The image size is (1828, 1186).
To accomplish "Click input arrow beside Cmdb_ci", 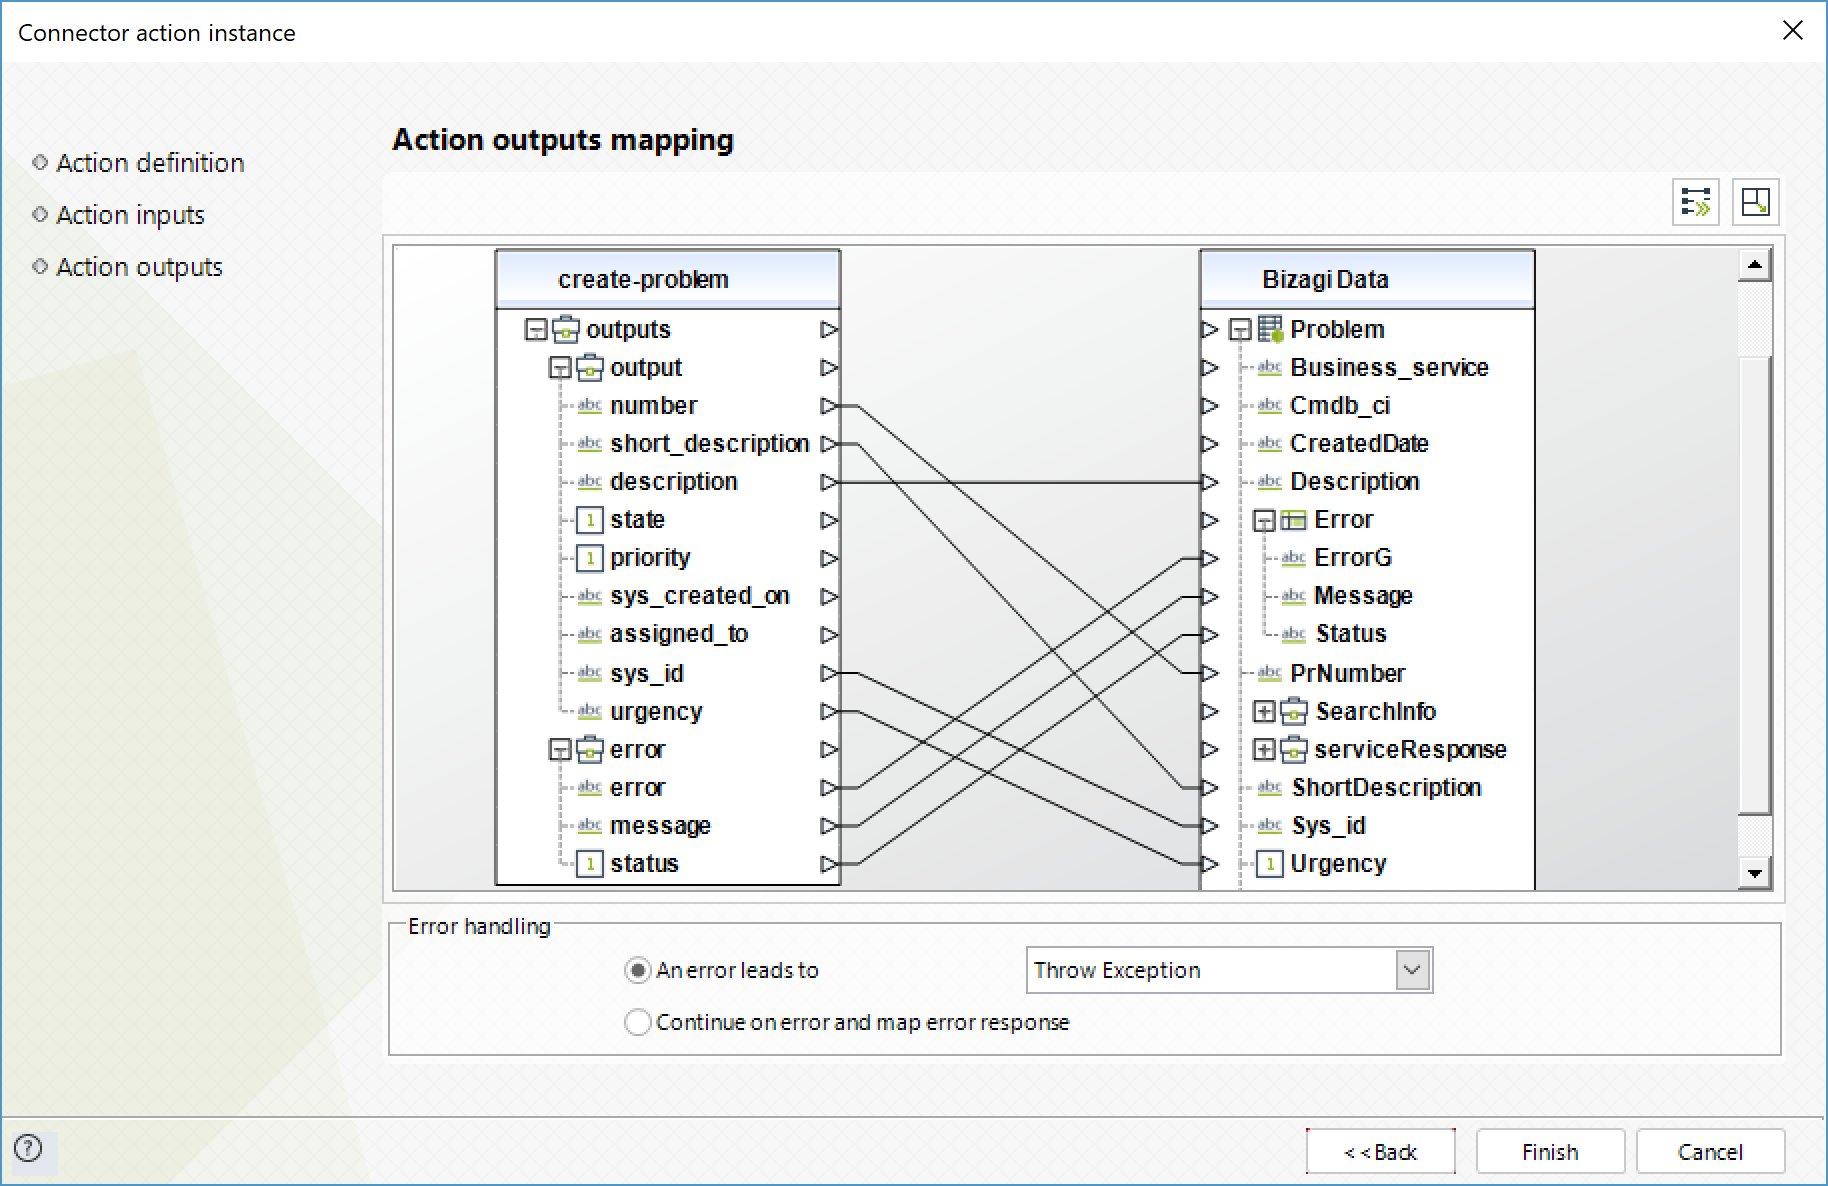I will pos(1210,406).
